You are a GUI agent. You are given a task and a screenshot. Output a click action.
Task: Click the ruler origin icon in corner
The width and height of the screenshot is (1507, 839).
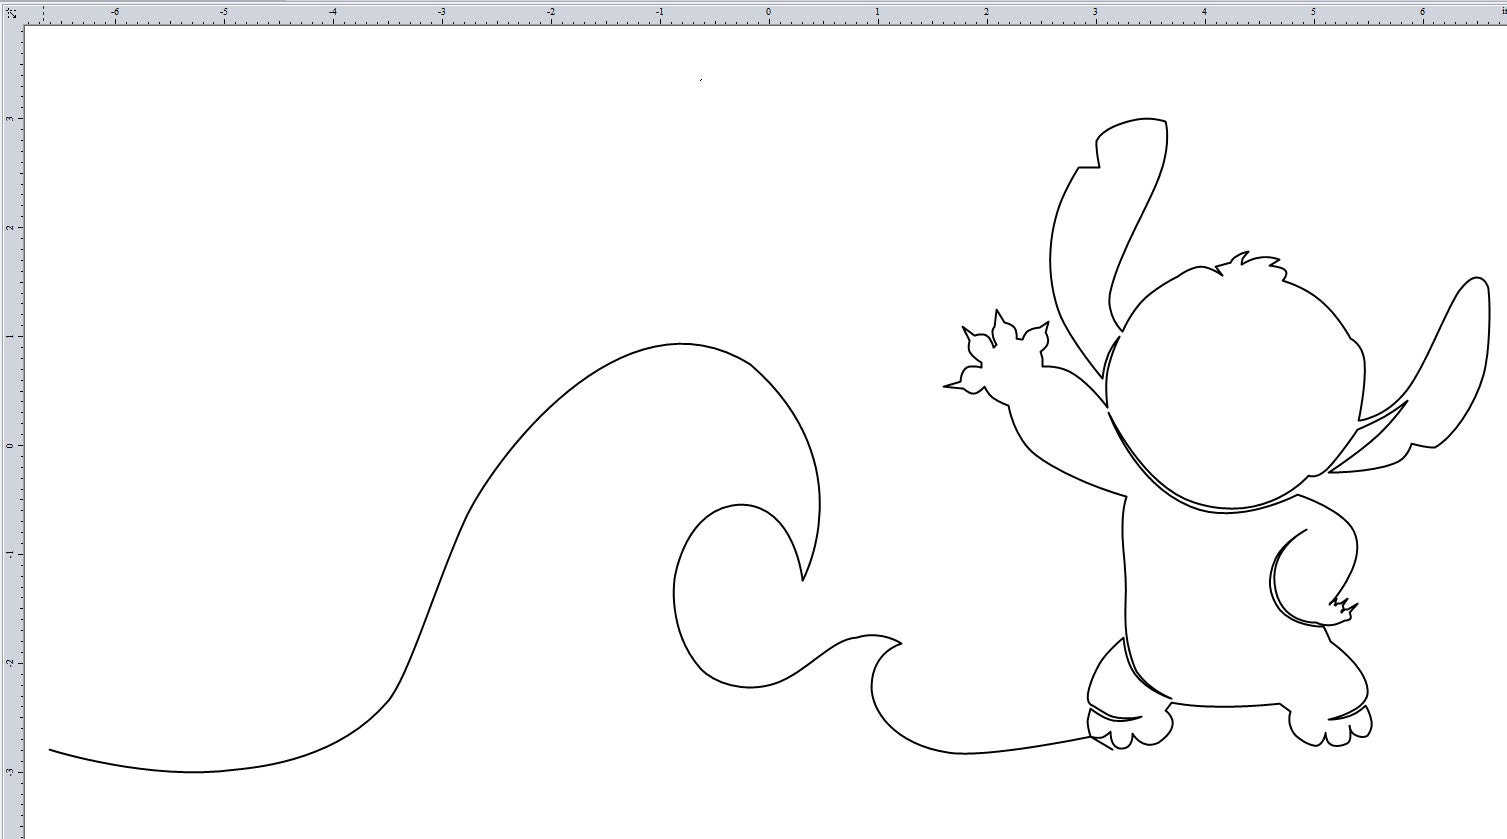(11, 13)
